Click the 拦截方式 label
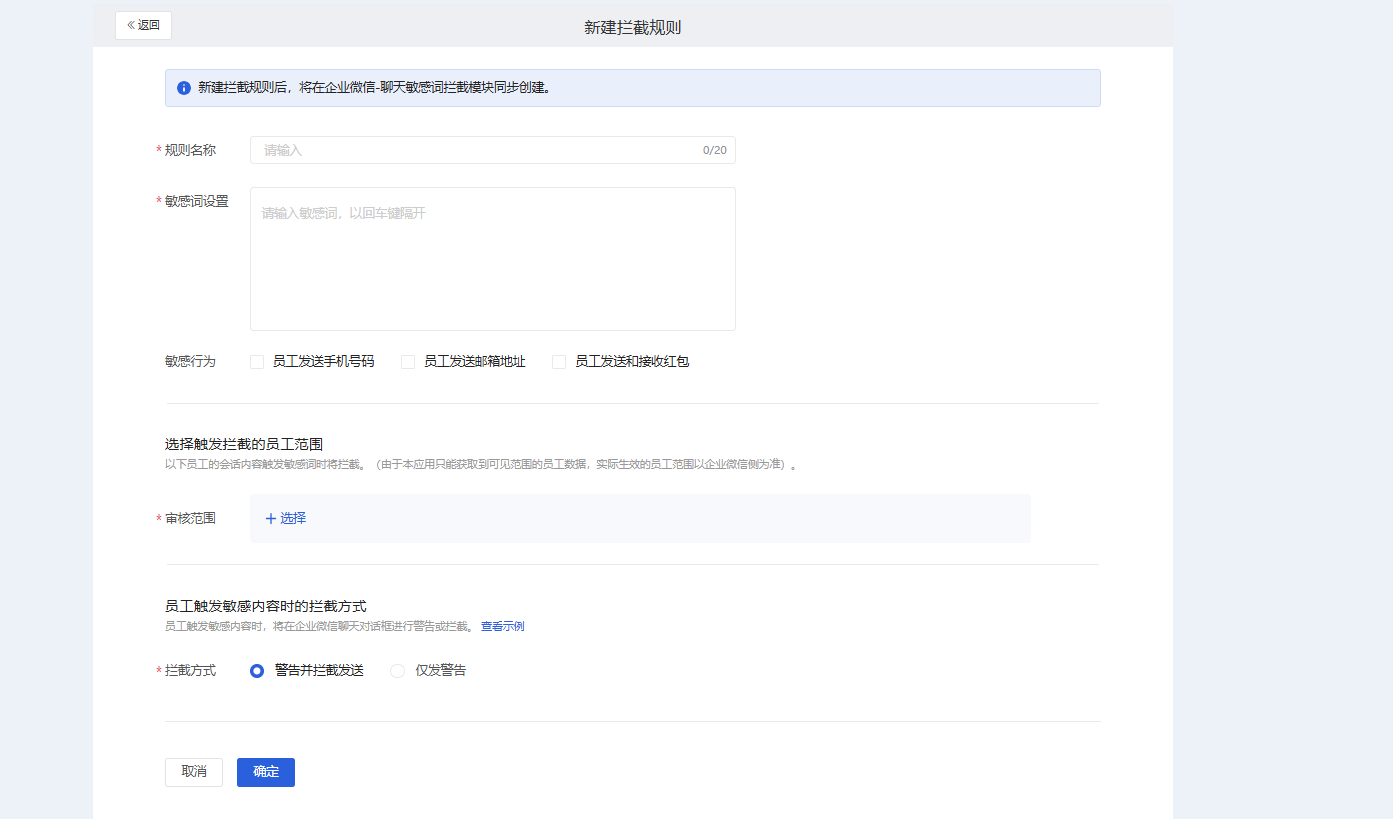The image size is (1393, 819). (190, 670)
